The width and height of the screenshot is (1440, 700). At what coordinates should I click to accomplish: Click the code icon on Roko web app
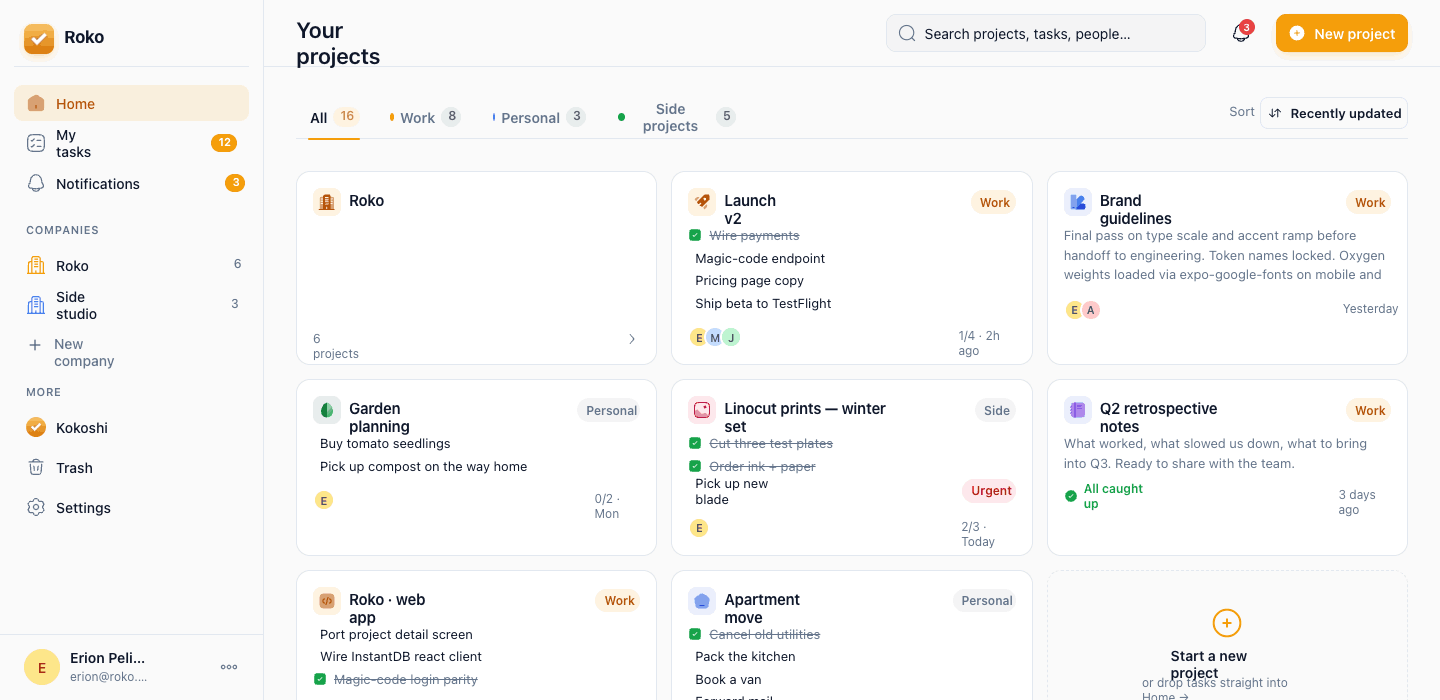(x=327, y=601)
